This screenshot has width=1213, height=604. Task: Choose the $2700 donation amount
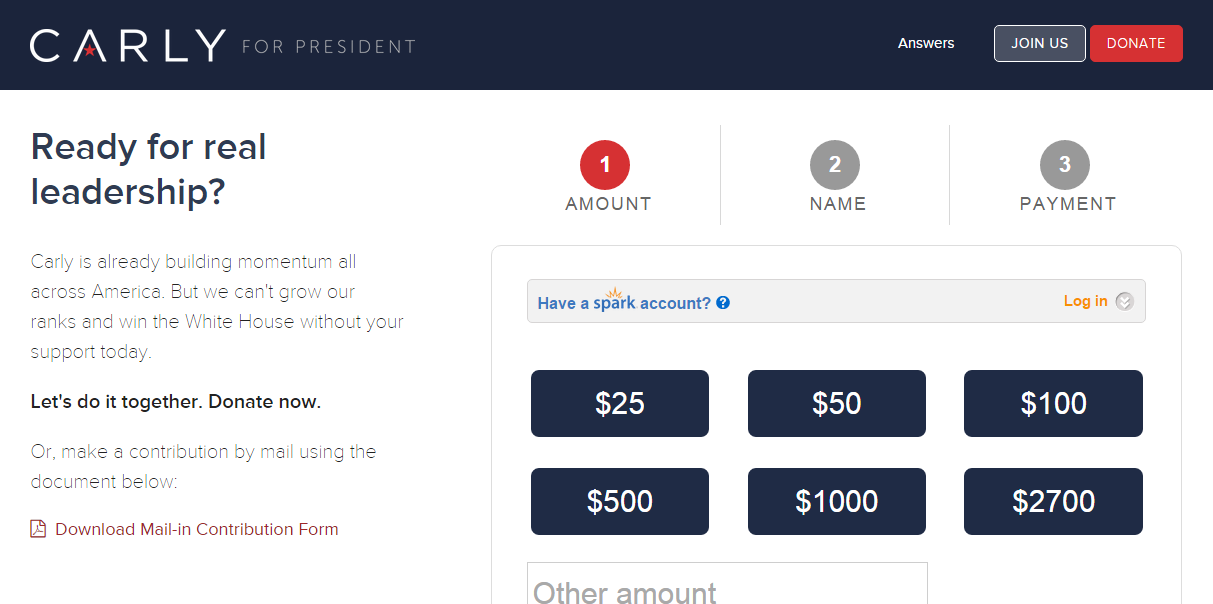pyautogui.click(x=1053, y=501)
